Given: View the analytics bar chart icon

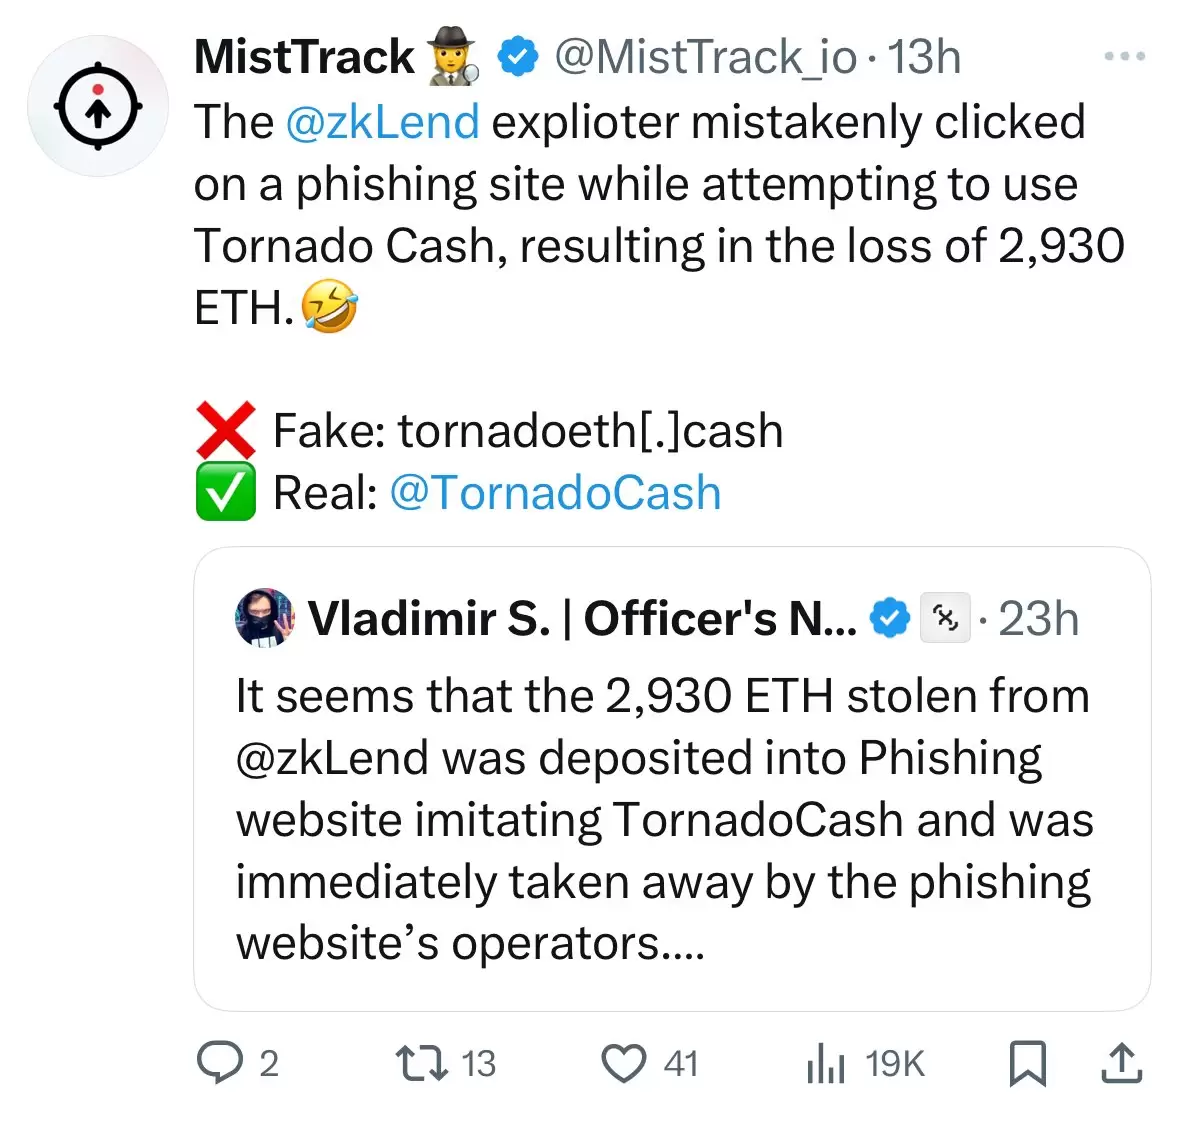Looking at the screenshot, I should click(x=826, y=1063).
